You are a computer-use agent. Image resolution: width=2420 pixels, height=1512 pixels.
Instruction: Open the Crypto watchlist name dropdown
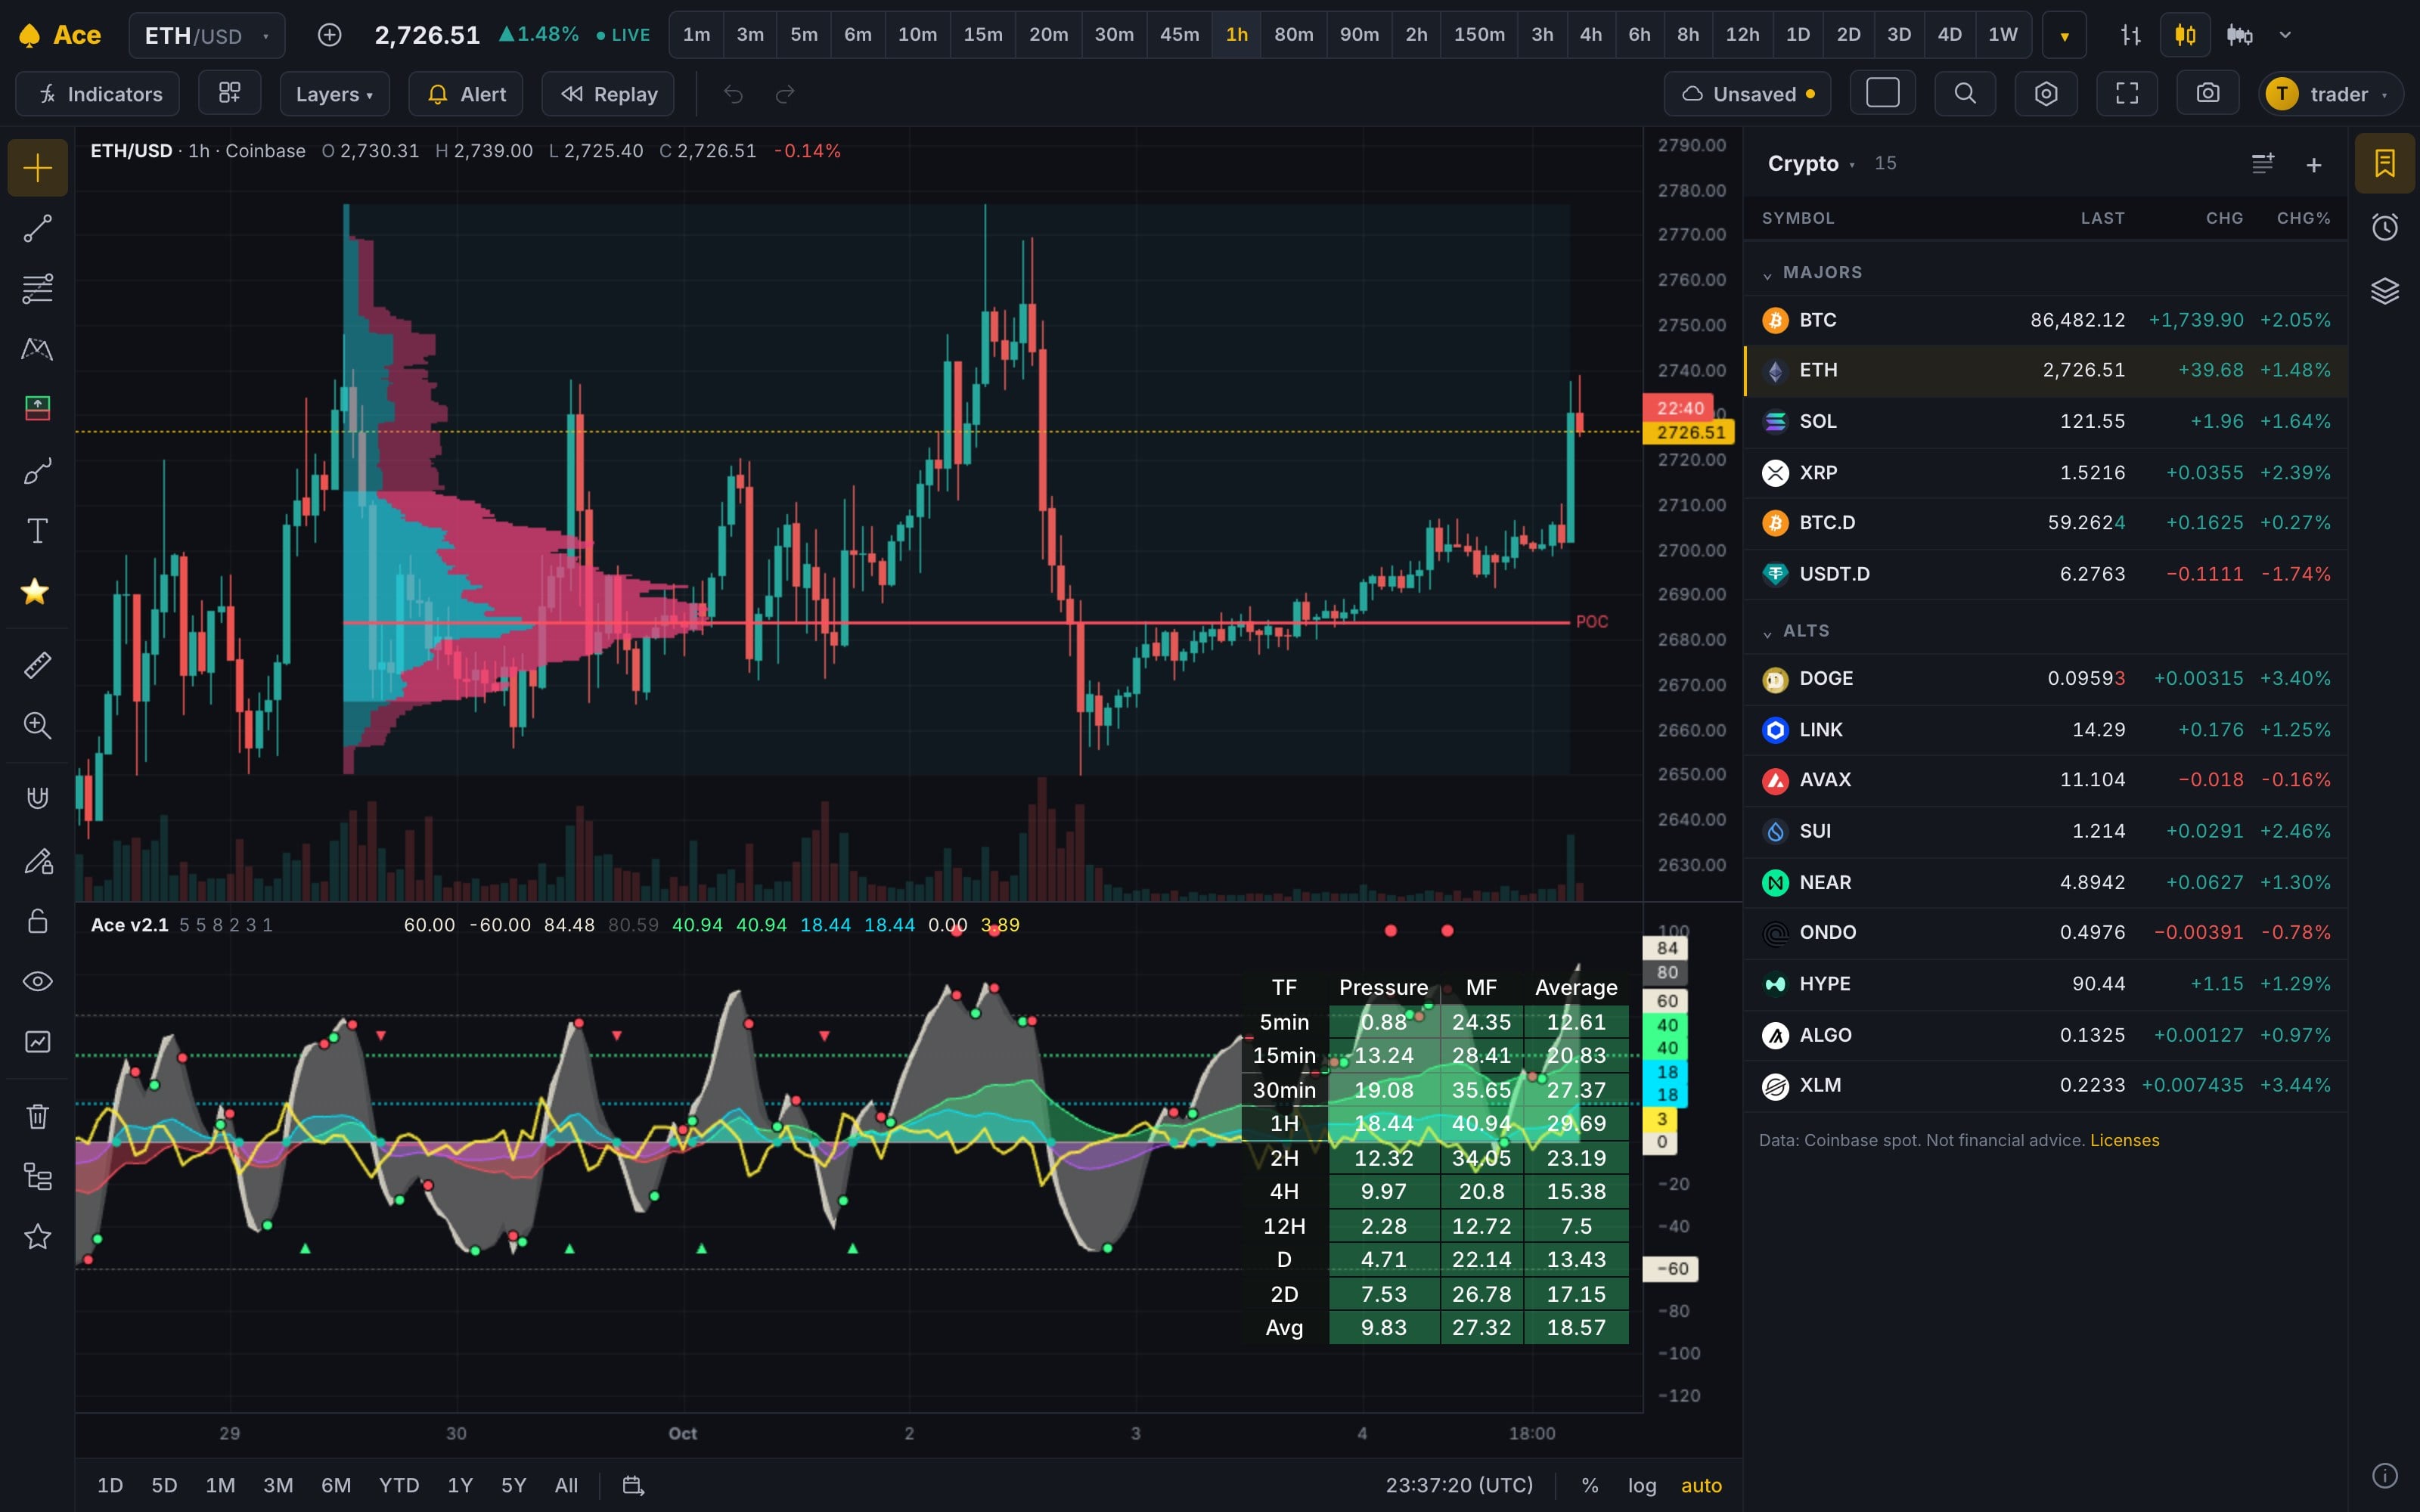point(1811,163)
